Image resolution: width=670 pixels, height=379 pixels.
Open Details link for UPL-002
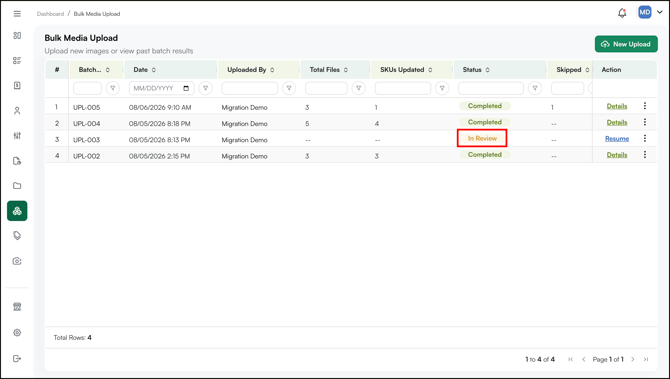coord(617,155)
